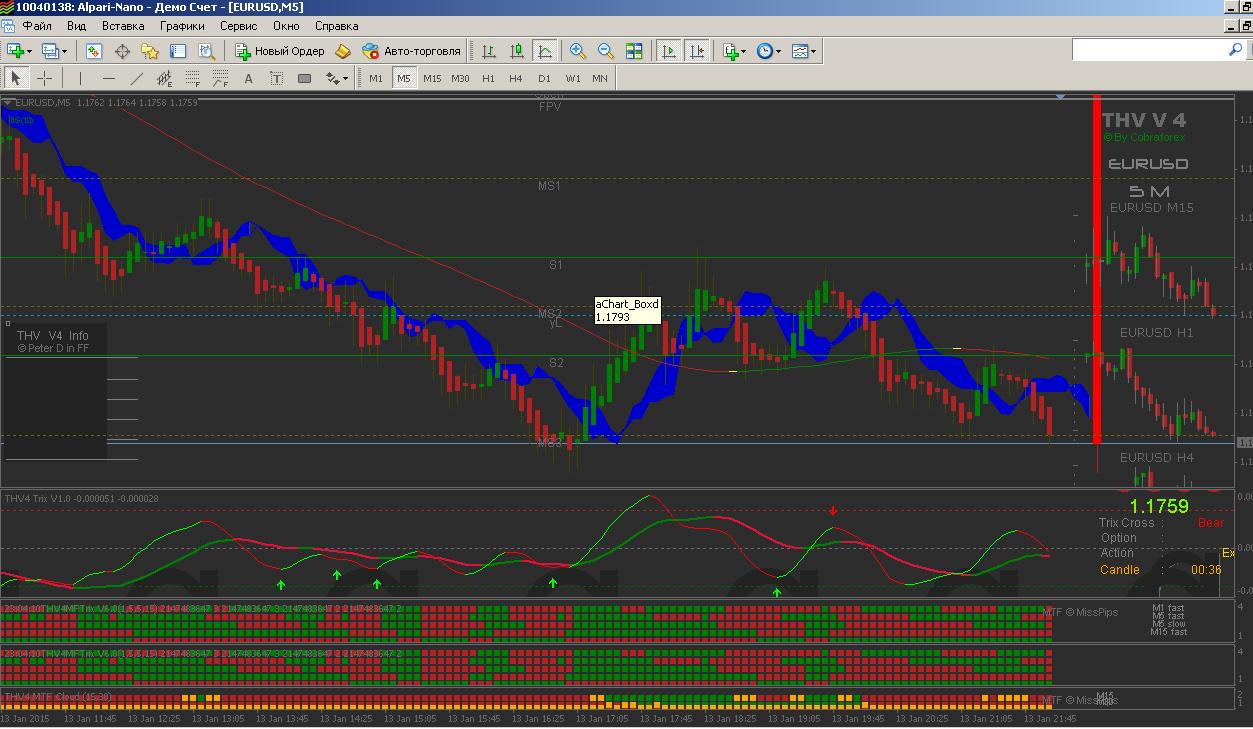The height and width of the screenshot is (729, 1253).
Task: Select the cursor arrow tool
Action: tap(16, 78)
